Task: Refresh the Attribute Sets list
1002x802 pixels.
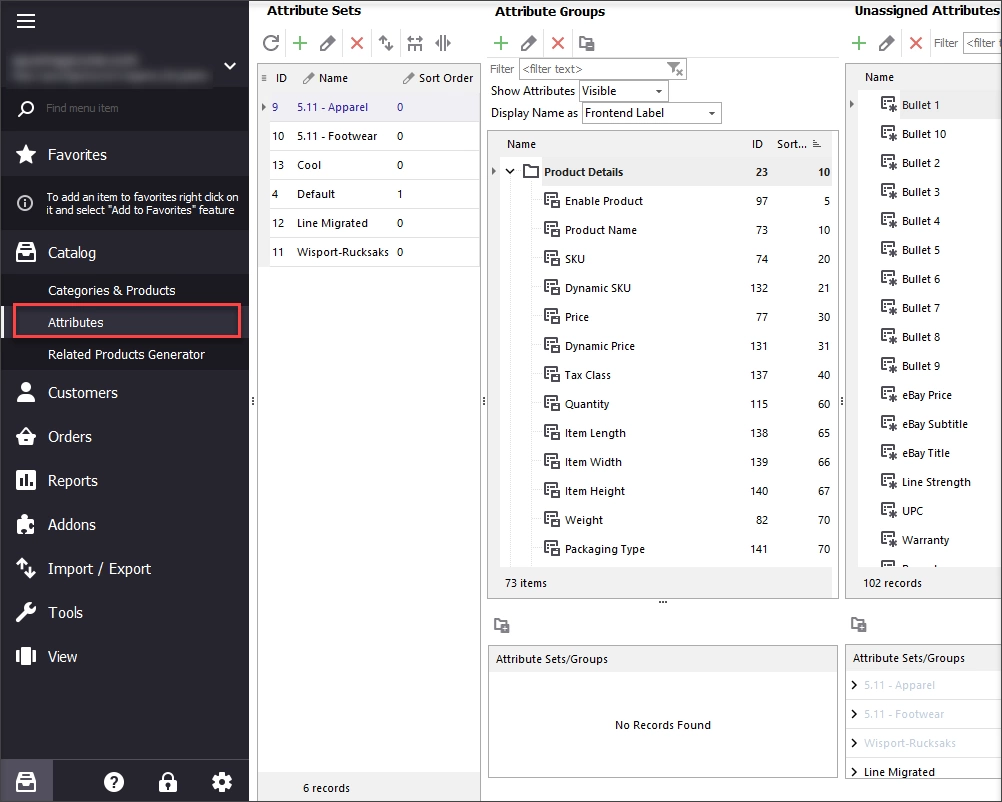Action: pyautogui.click(x=271, y=43)
